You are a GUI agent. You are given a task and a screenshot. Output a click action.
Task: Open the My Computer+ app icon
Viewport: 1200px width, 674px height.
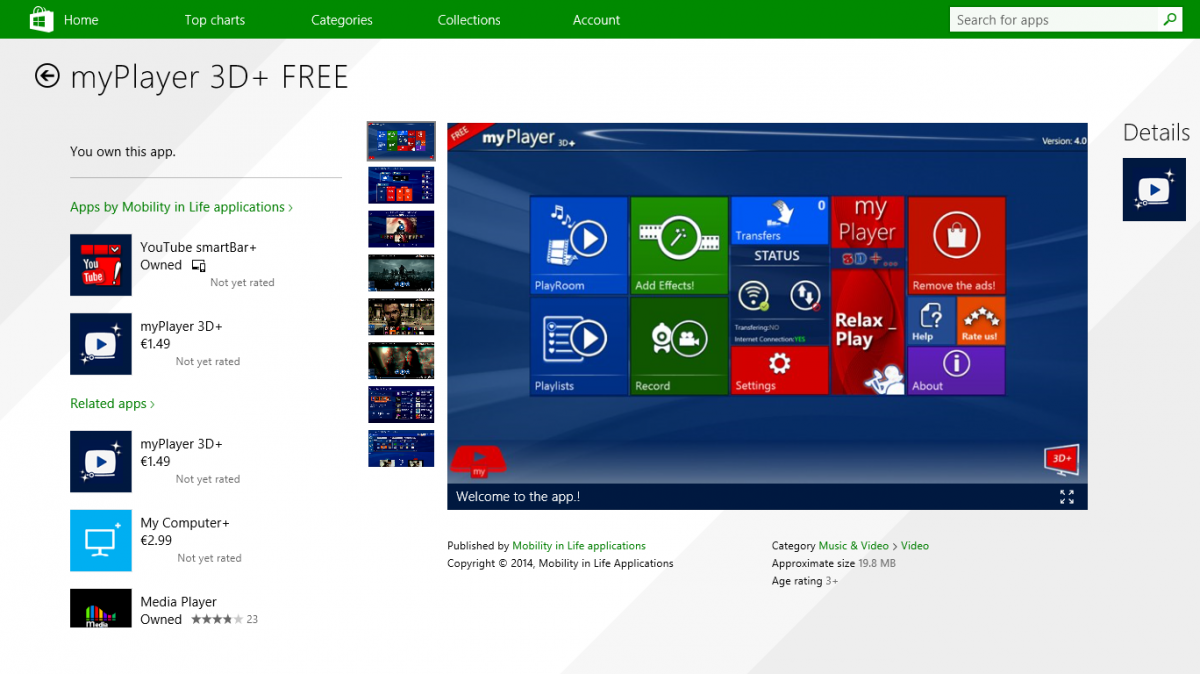pyautogui.click(x=101, y=541)
